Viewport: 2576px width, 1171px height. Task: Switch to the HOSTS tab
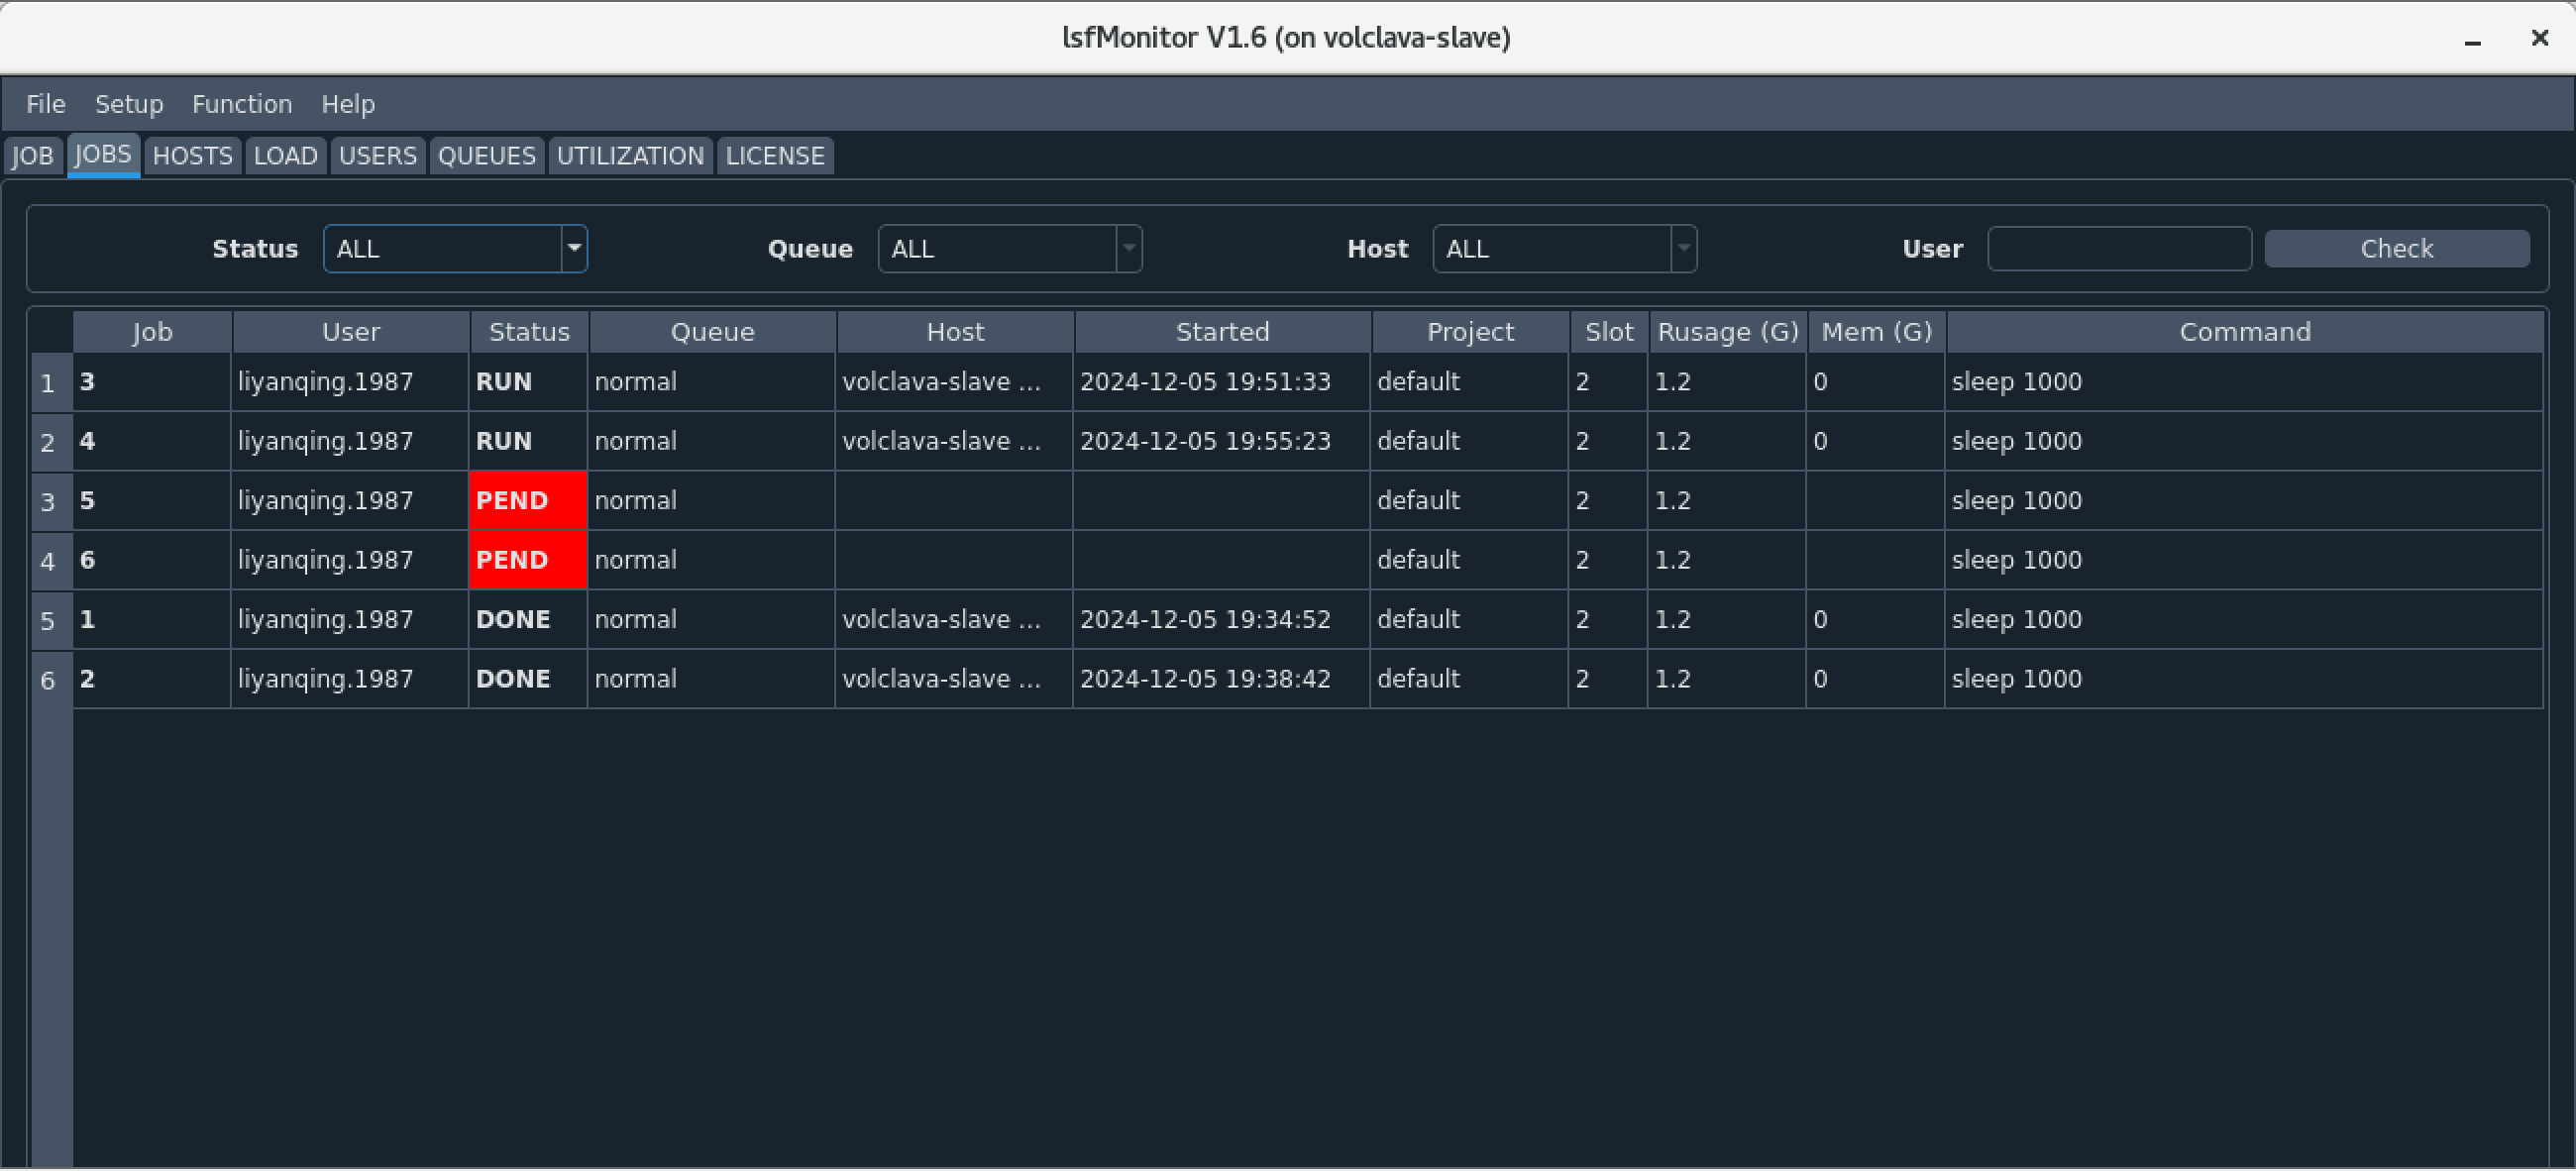(x=192, y=156)
